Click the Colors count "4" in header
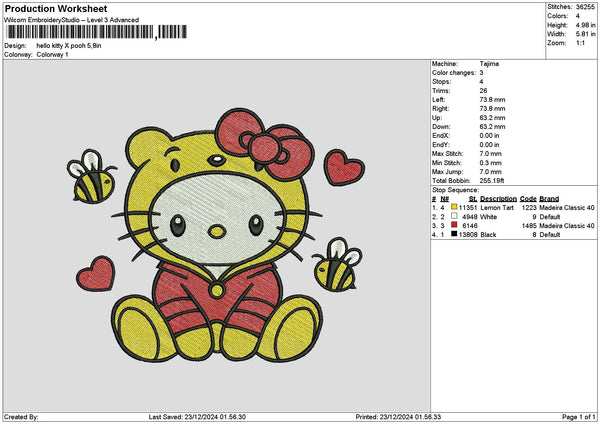 (577, 16)
